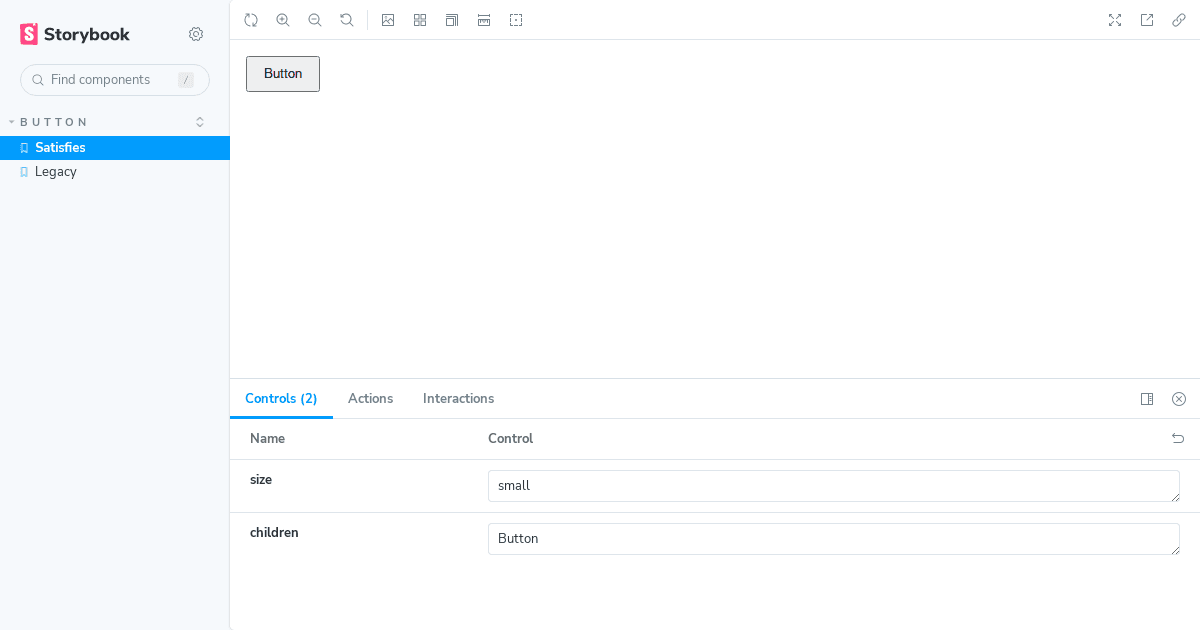Zoom out of the story canvas

315,19
